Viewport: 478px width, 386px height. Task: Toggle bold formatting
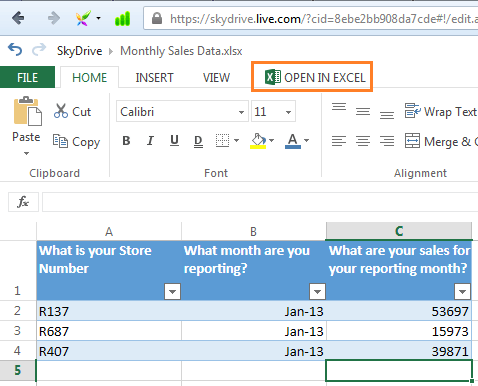[126, 141]
